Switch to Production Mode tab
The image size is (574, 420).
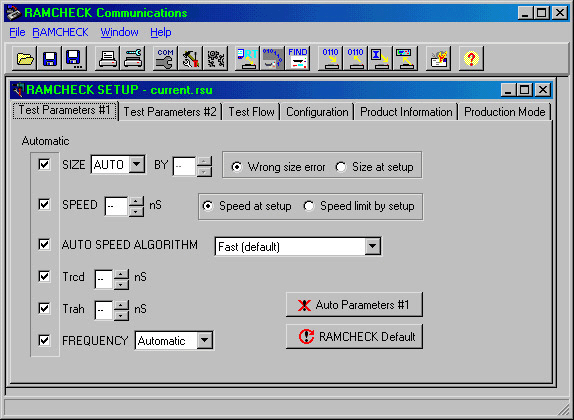[x=504, y=112]
